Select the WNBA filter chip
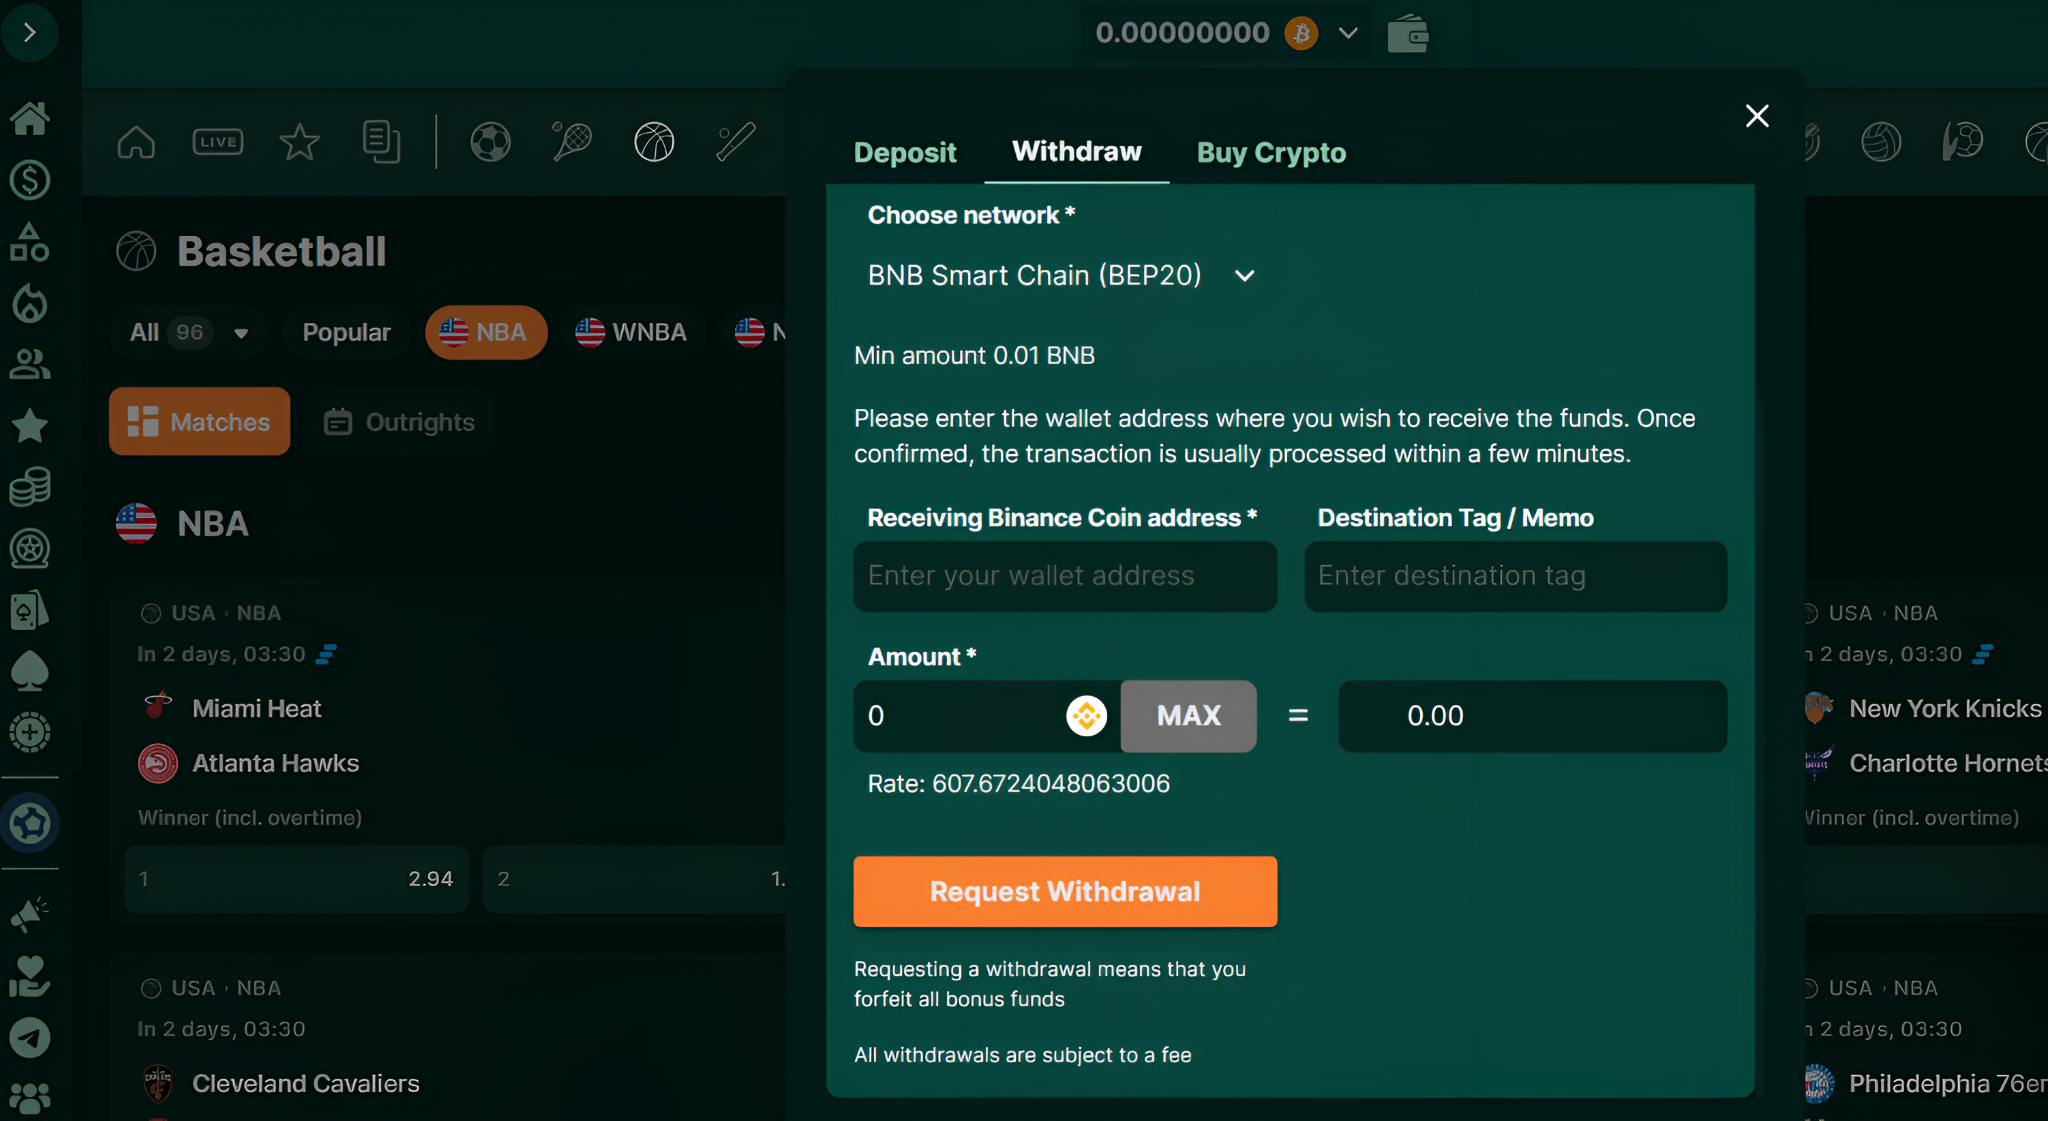The image size is (2048, 1121). pos(632,332)
